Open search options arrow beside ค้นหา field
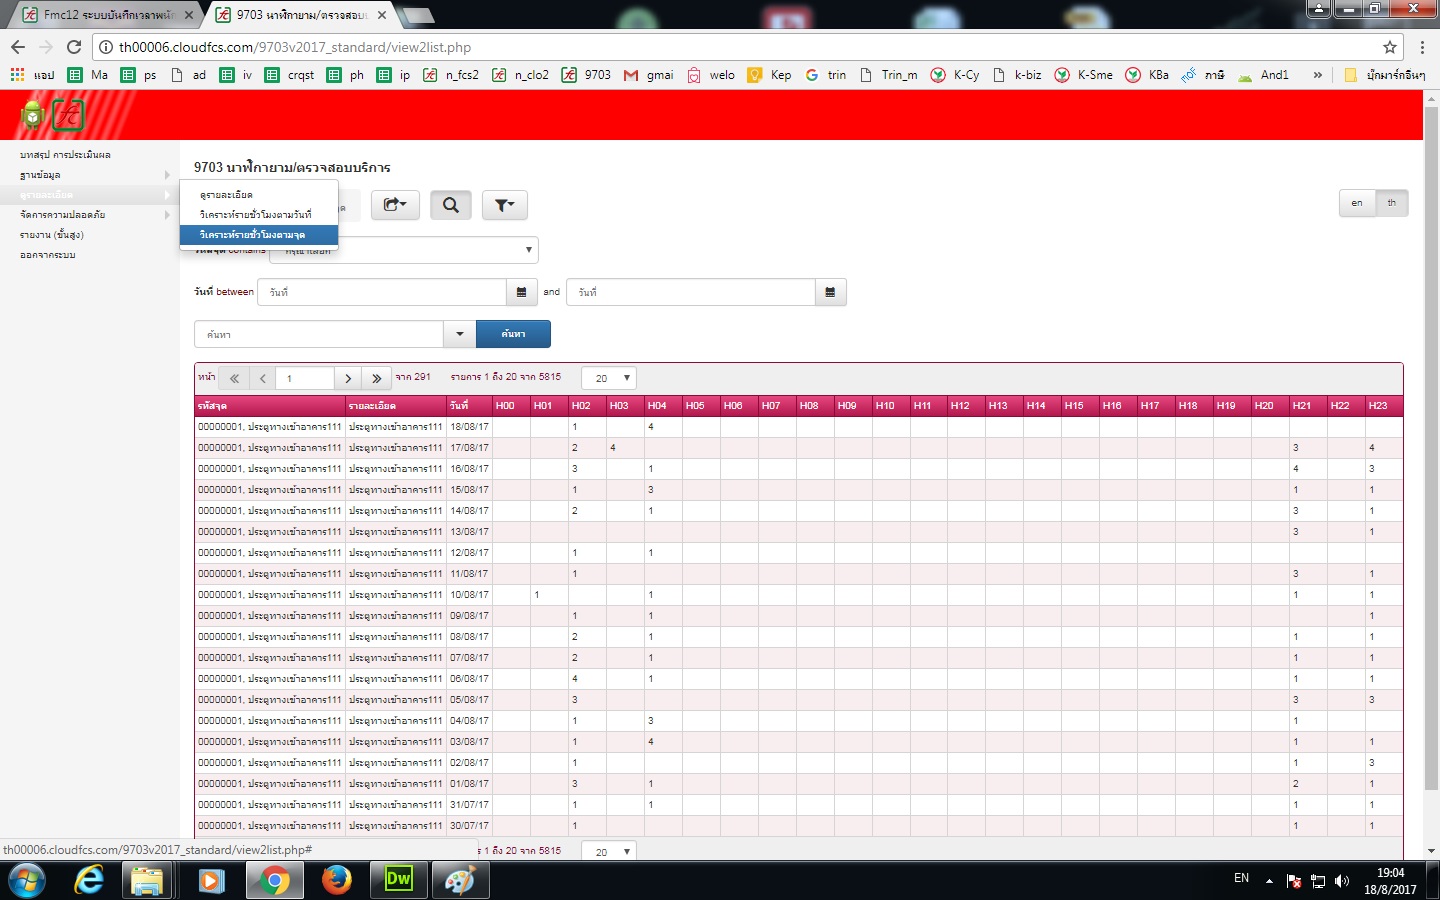This screenshot has width=1440, height=900. (x=460, y=334)
